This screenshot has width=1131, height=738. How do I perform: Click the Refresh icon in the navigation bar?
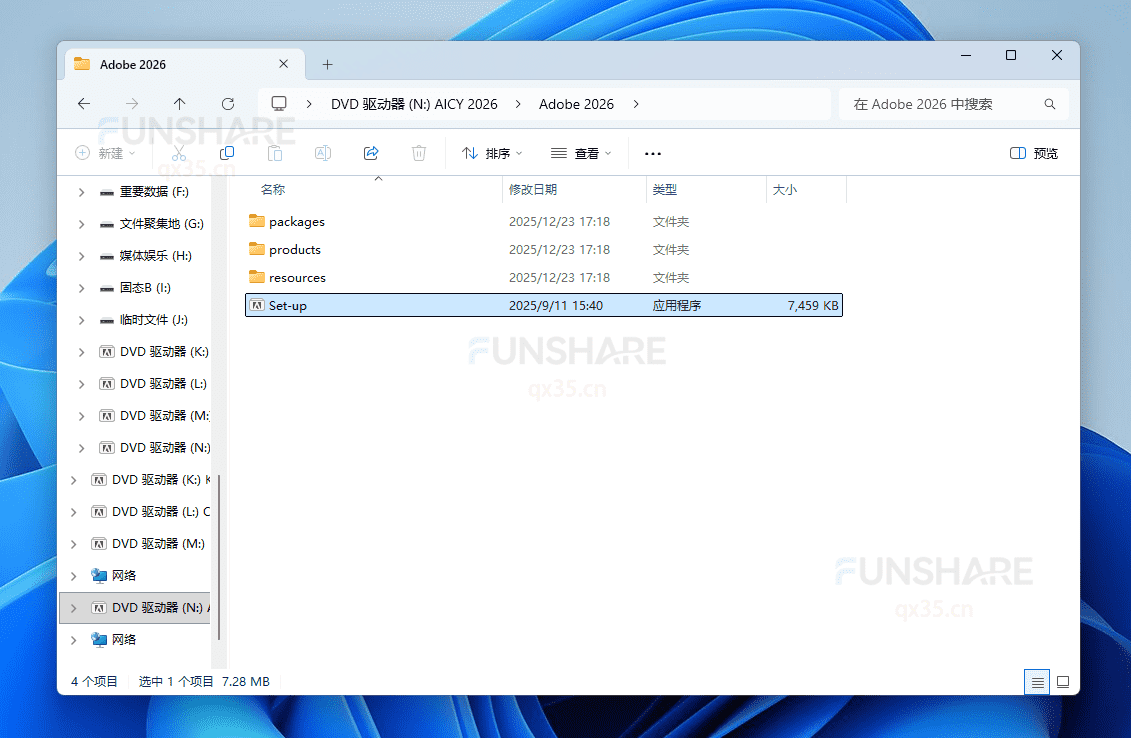tap(228, 103)
